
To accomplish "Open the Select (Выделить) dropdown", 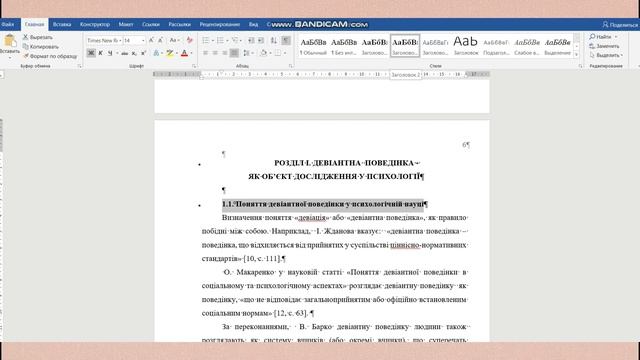I will pos(606,55).
